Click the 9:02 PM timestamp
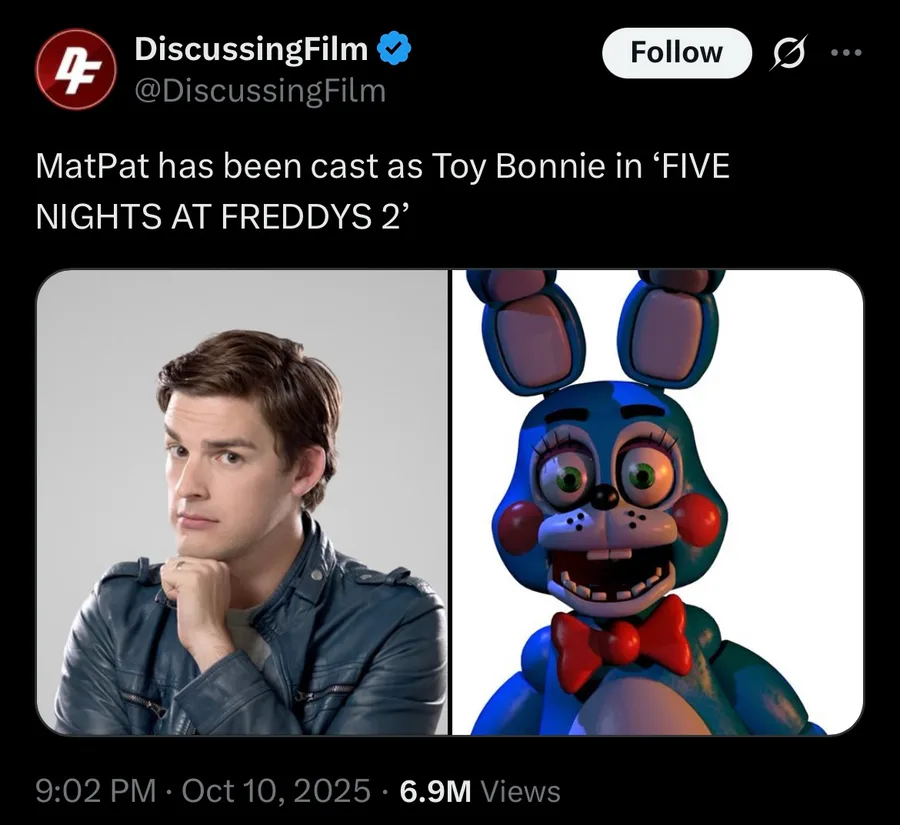The height and width of the screenshot is (825, 900). [x=94, y=791]
